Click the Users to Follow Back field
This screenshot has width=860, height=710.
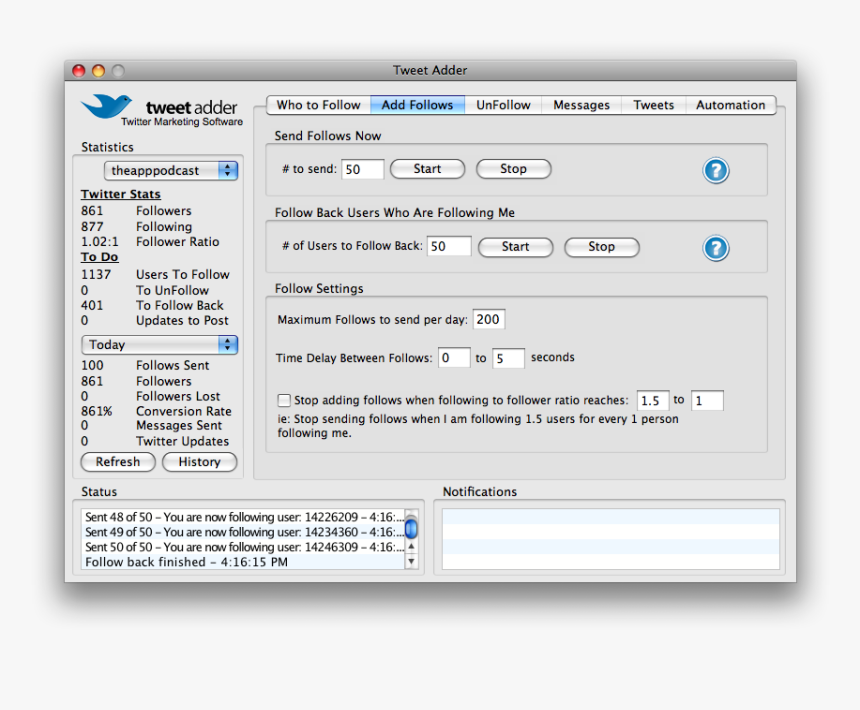449,246
